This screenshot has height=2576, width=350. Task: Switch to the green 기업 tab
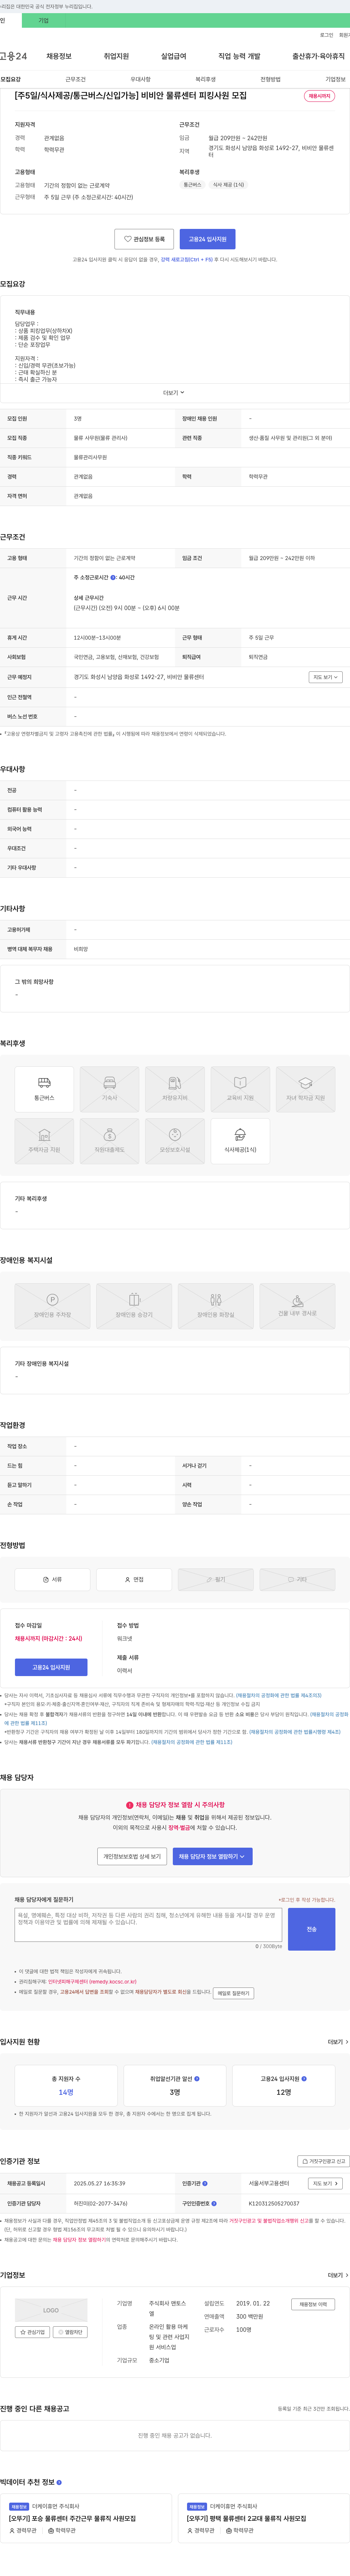(x=43, y=20)
